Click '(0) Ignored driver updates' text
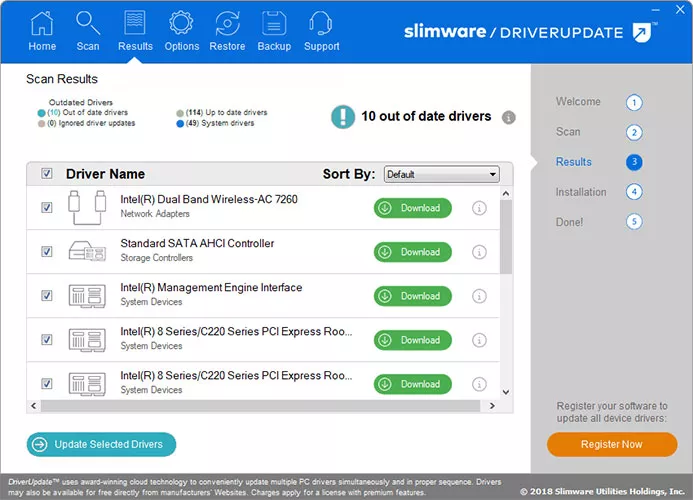 91,123
